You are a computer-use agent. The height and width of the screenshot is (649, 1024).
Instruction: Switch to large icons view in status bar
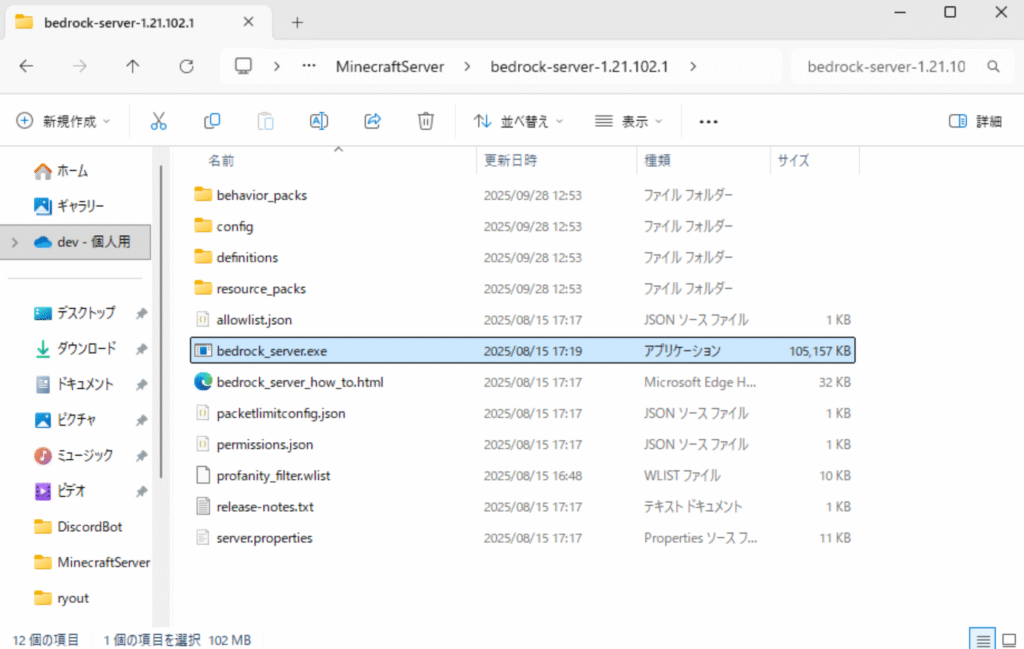coord(1008,639)
